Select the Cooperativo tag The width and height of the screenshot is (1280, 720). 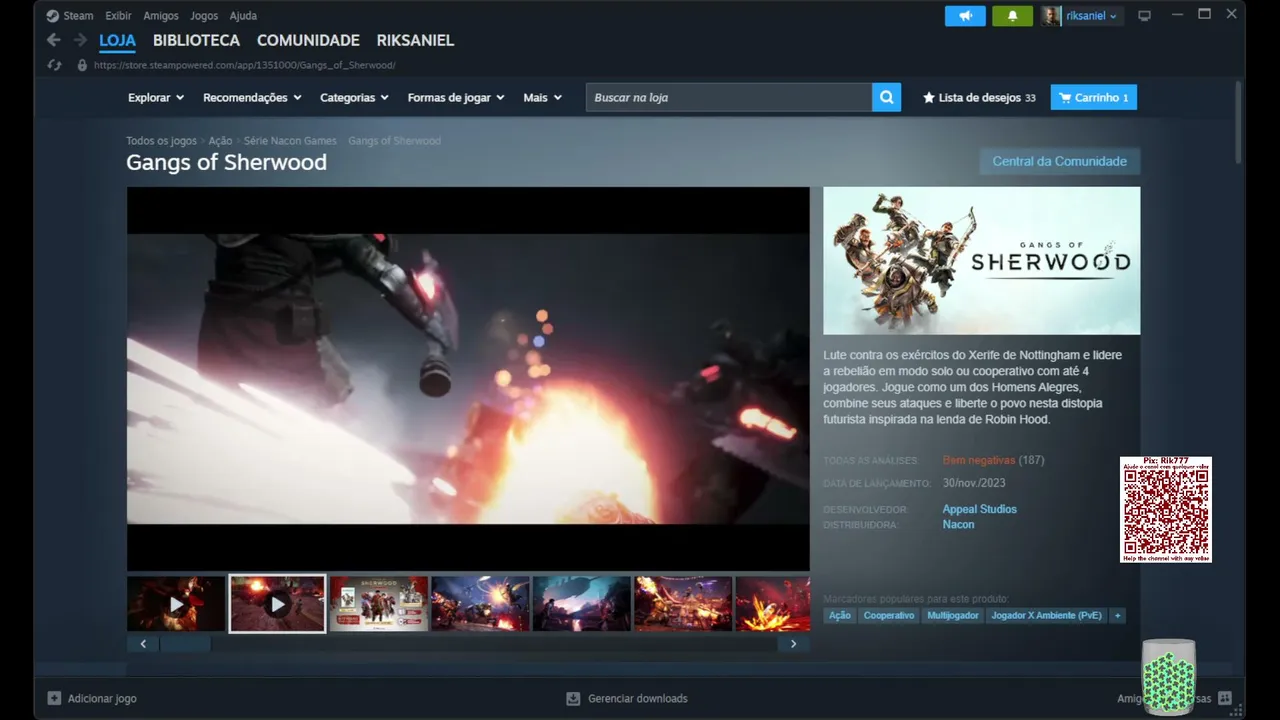[x=889, y=615]
